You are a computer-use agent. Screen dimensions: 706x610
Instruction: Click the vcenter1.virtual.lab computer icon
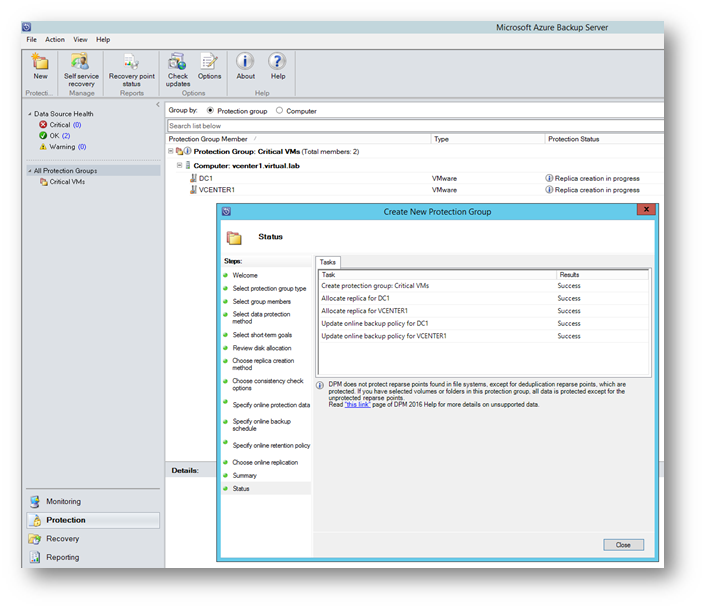tap(188, 166)
